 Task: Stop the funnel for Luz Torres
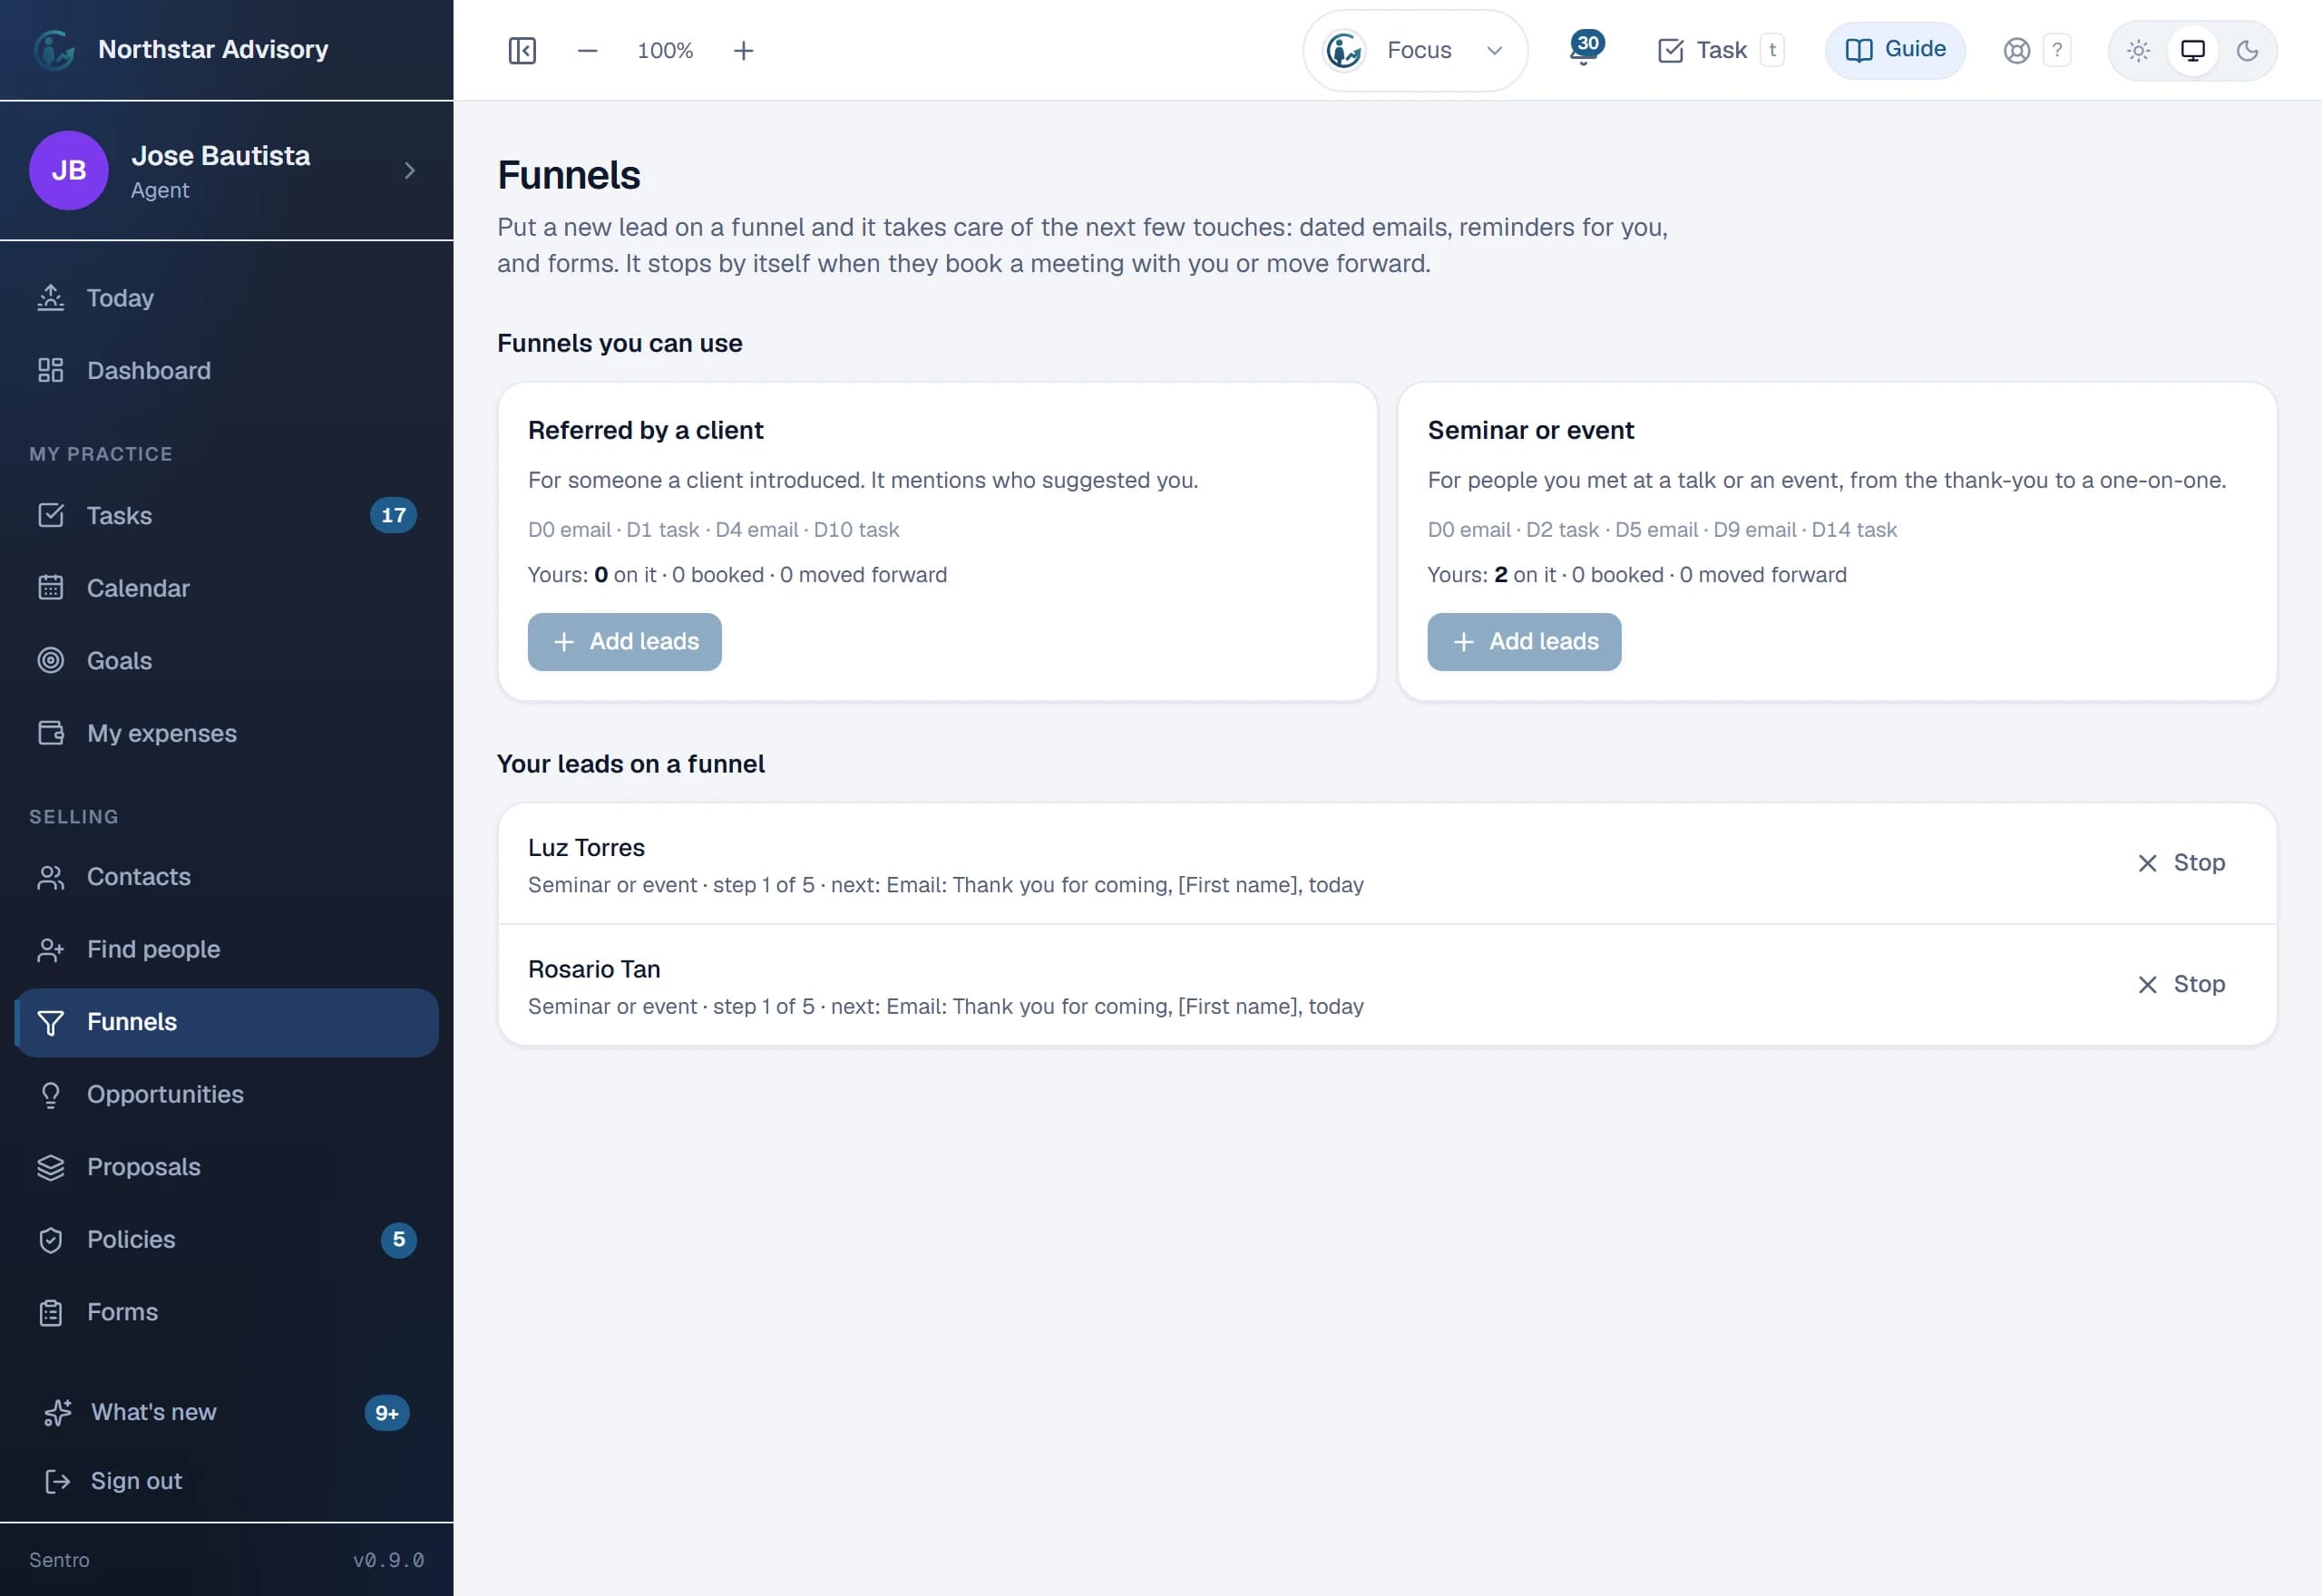2180,863
